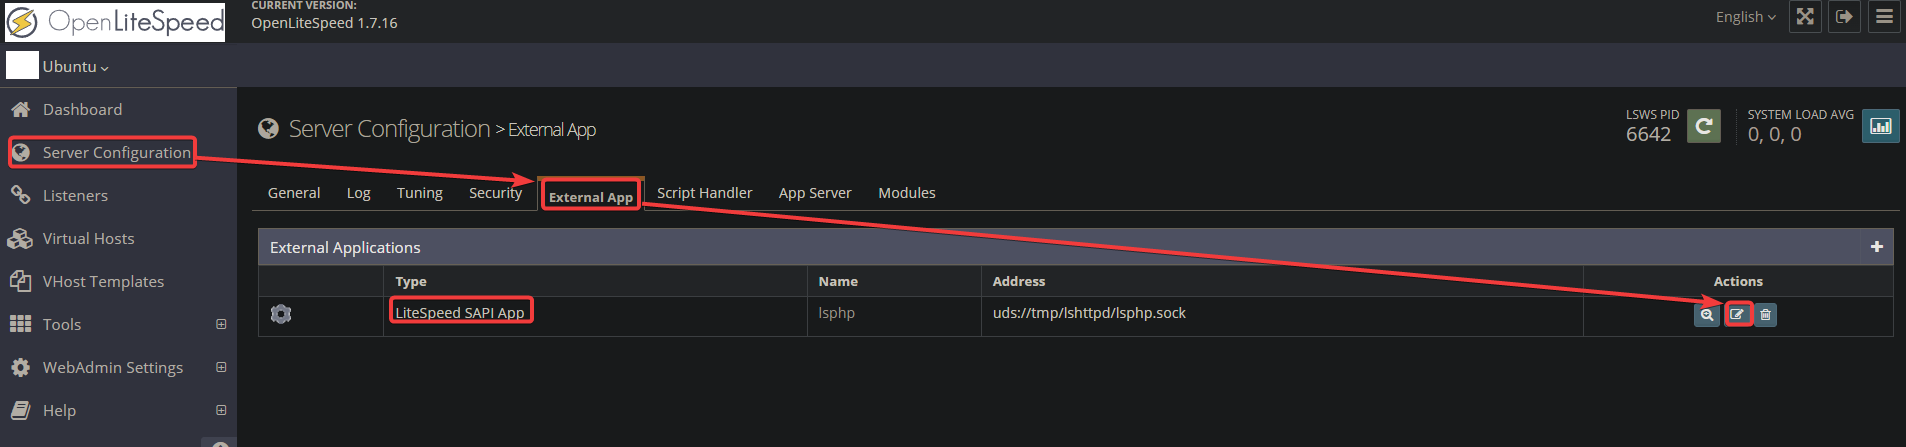1906x447 pixels.
Task: Open the Ubuntu user dropdown
Action: point(76,66)
